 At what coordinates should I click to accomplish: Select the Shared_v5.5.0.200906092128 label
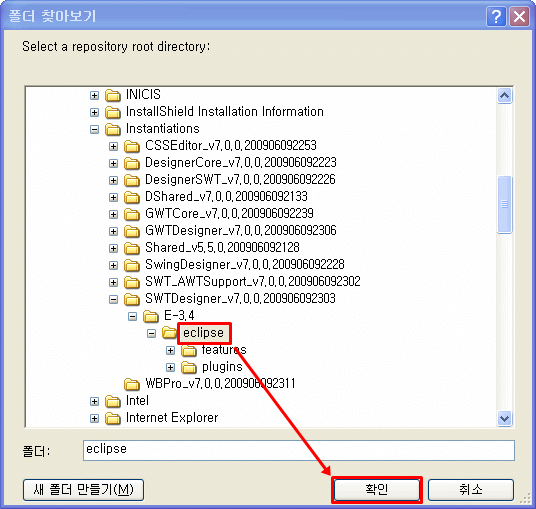222,247
